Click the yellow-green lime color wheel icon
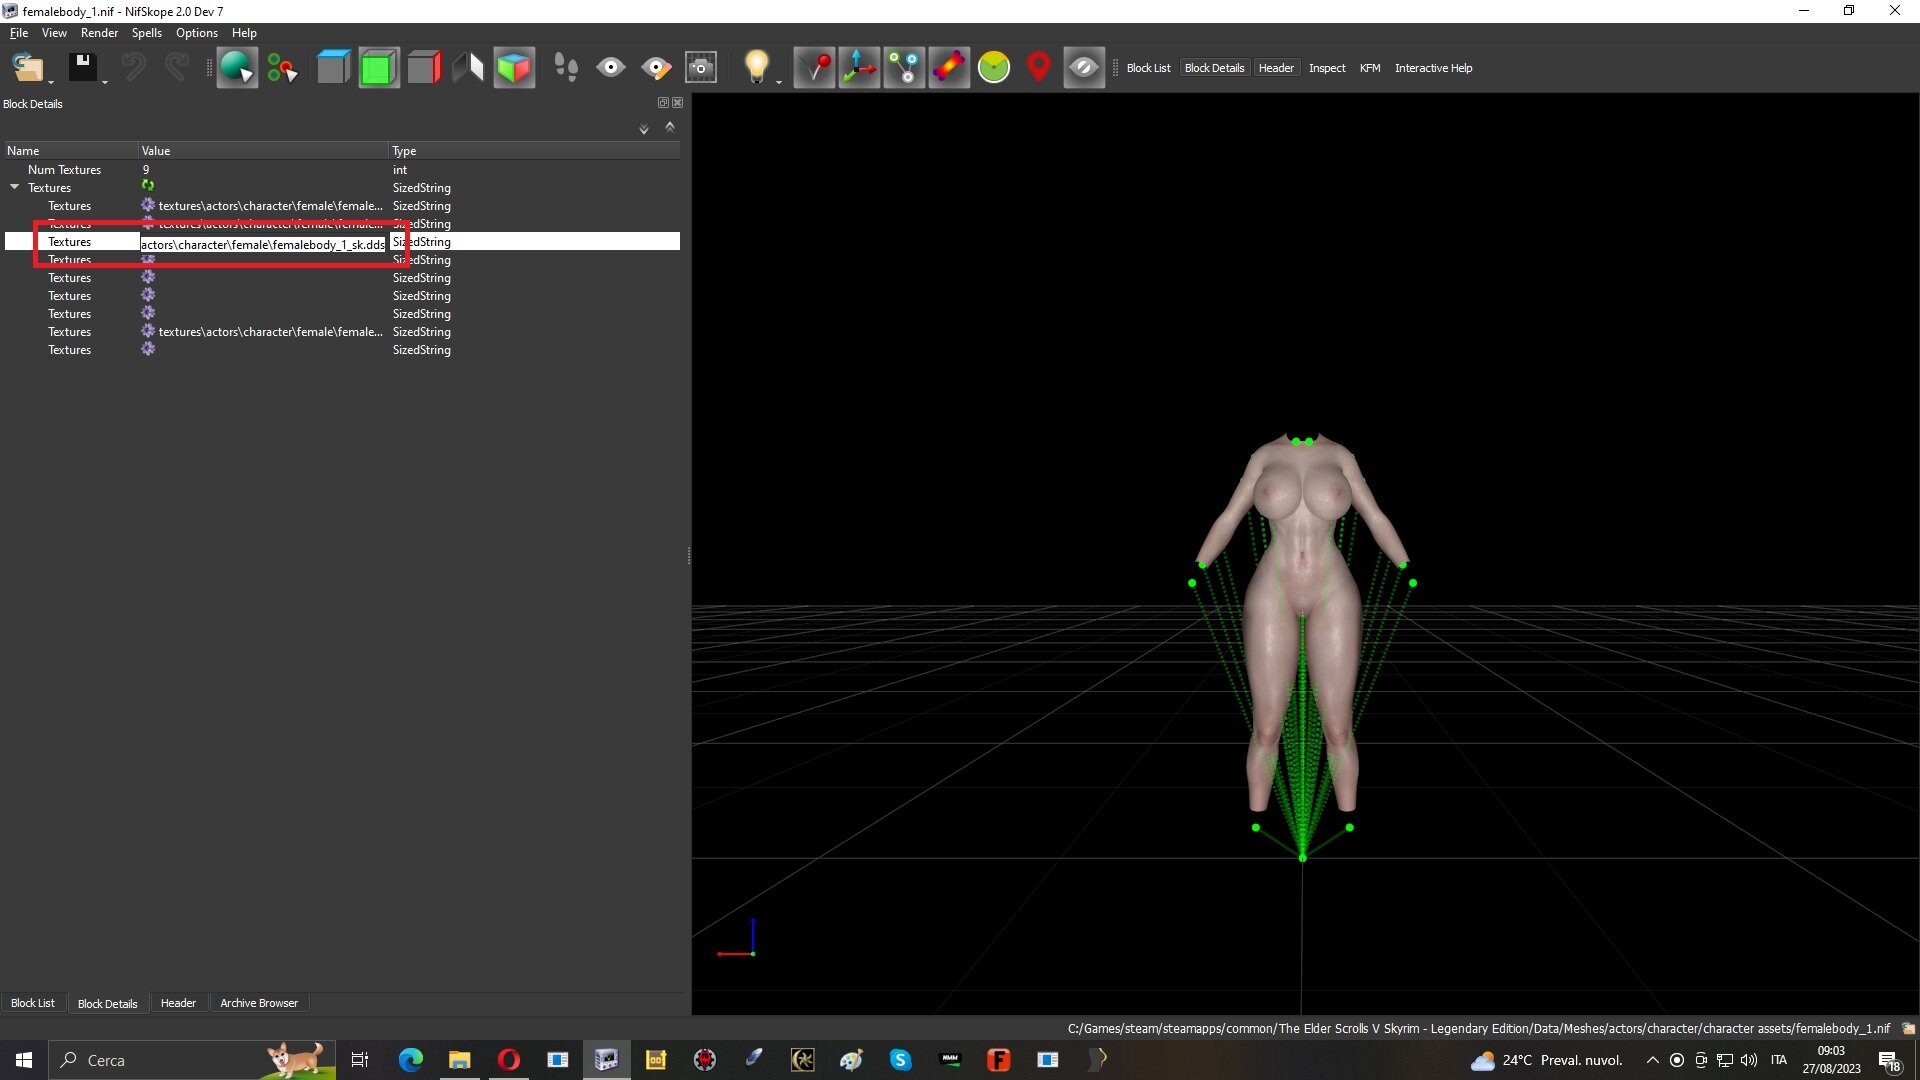The width and height of the screenshot is (1920, 1080). click(x=994, y=68)
